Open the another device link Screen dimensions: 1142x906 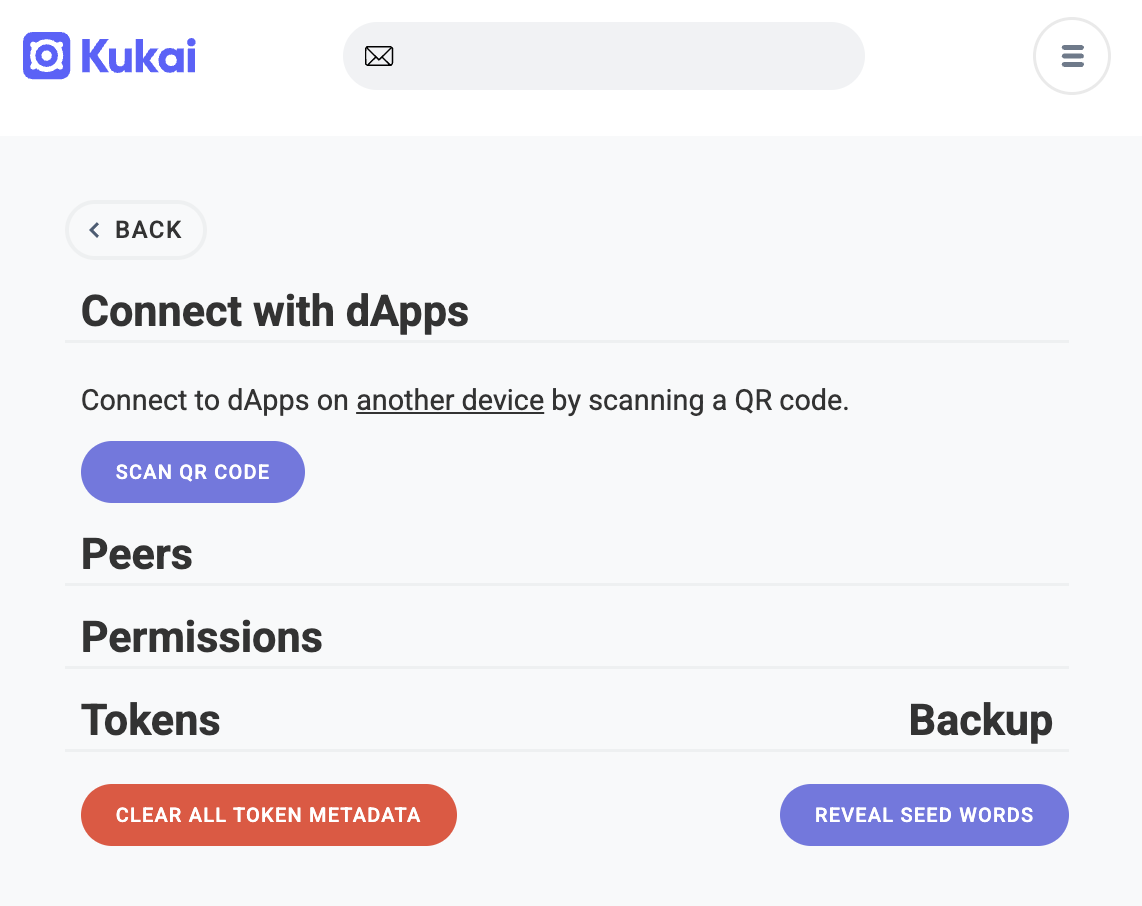coord(449,400)
